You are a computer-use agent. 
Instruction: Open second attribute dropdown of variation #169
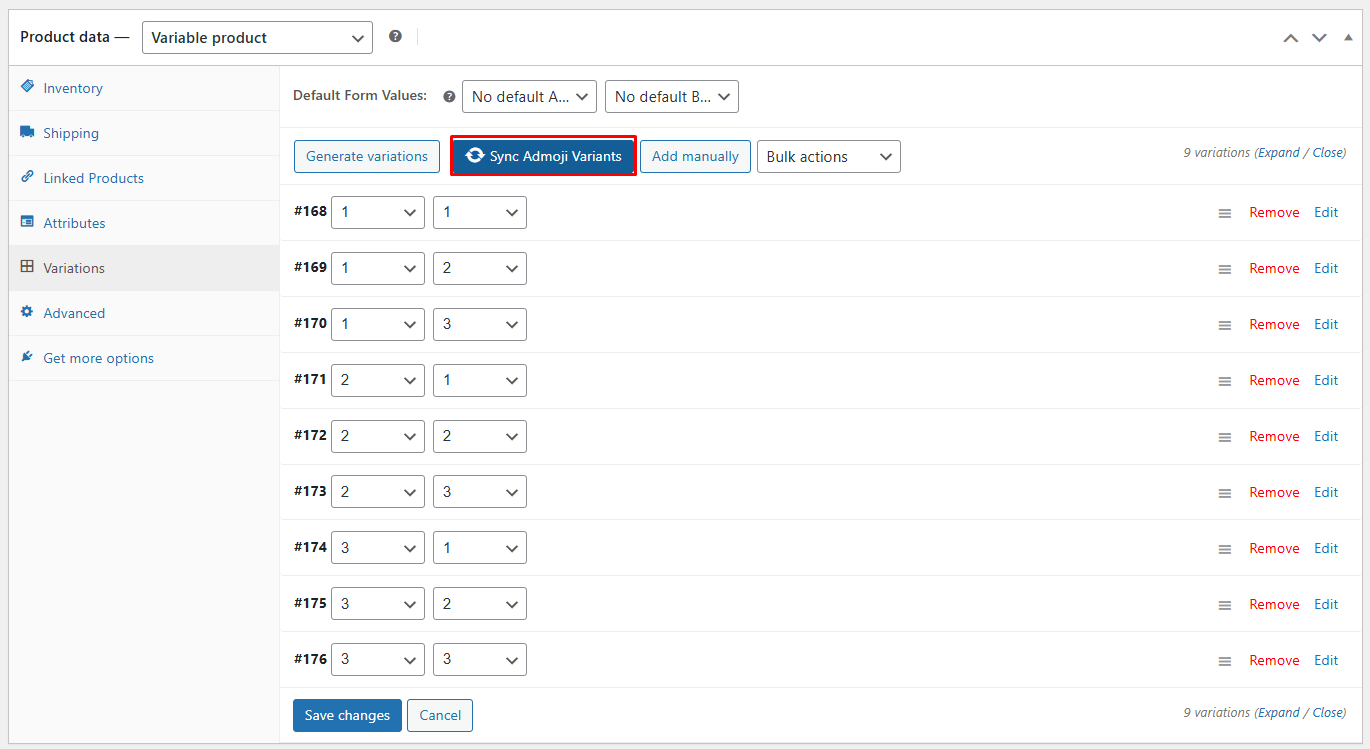pos(480,268)
